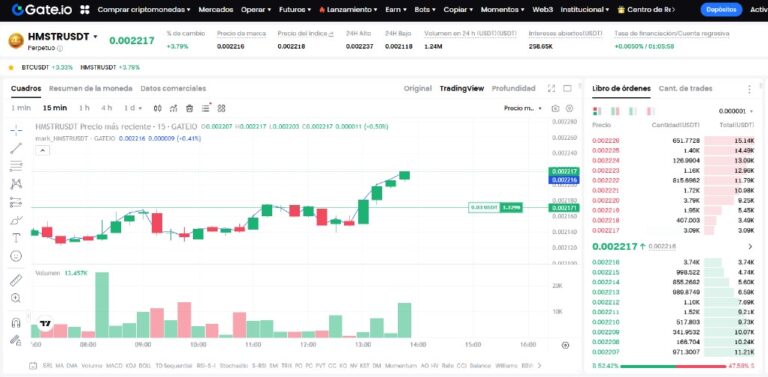Select the 1 h timeframe
The height and width of the screenshot is (377, 768).
[84, 108]
